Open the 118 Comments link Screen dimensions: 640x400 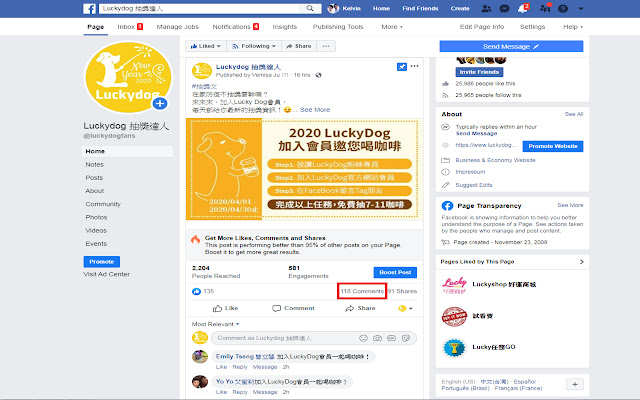(362, 291)
